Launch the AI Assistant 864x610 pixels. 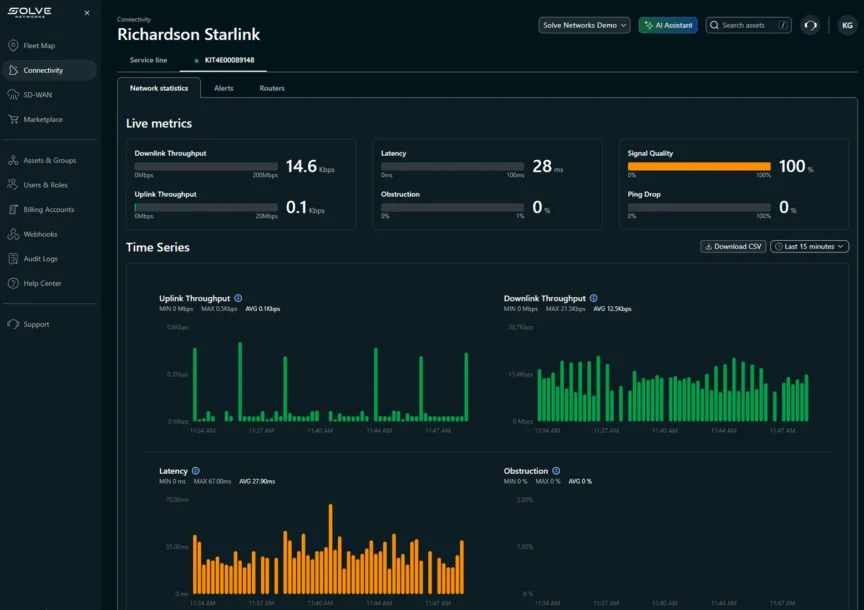click(668, 25)
